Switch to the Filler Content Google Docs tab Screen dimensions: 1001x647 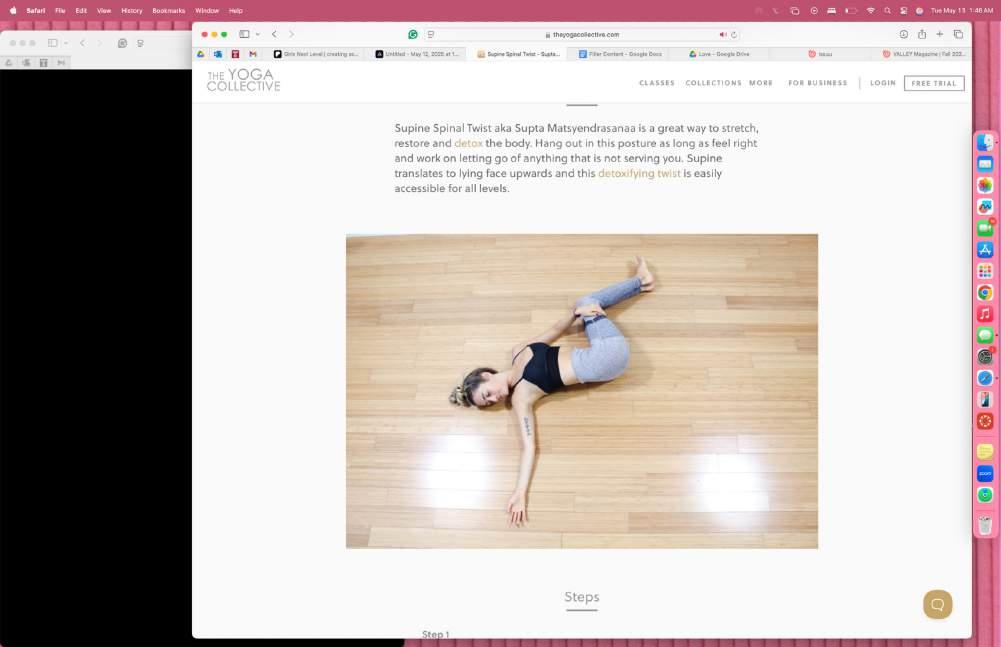tap(621, 54)
